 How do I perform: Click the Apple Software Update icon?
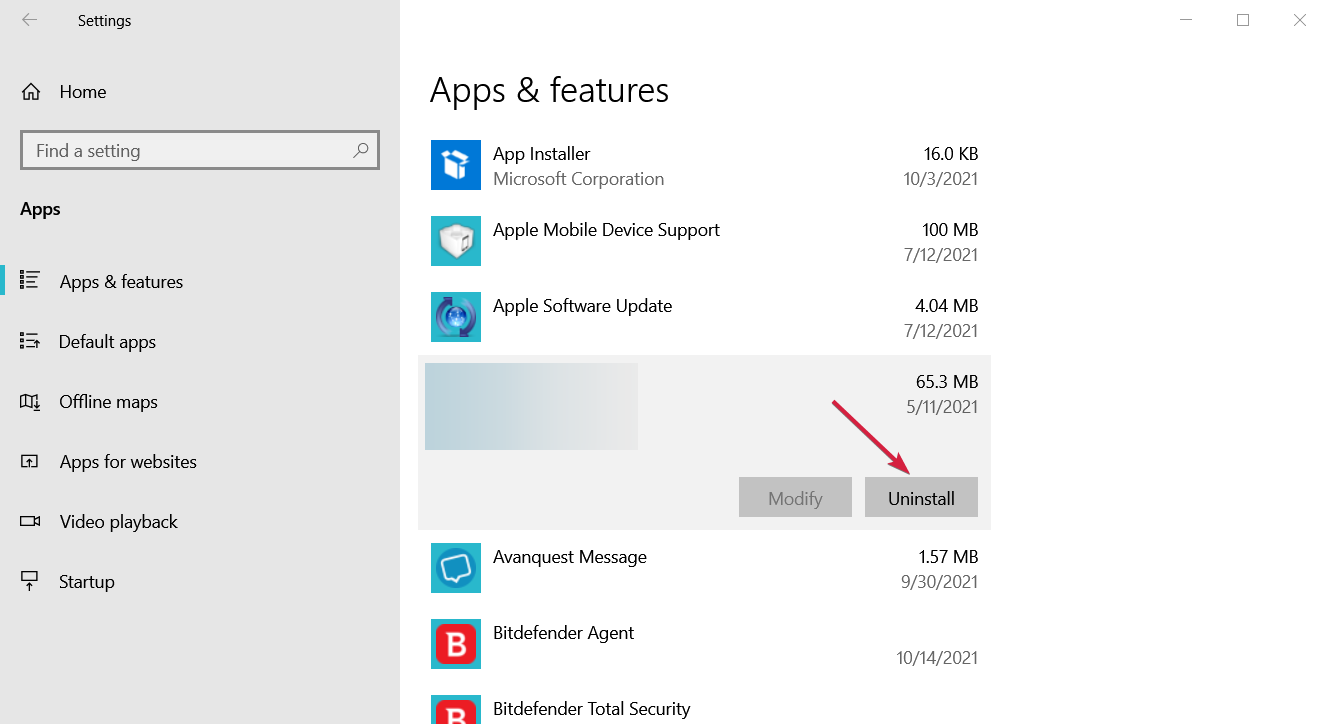tap(456, 317)
